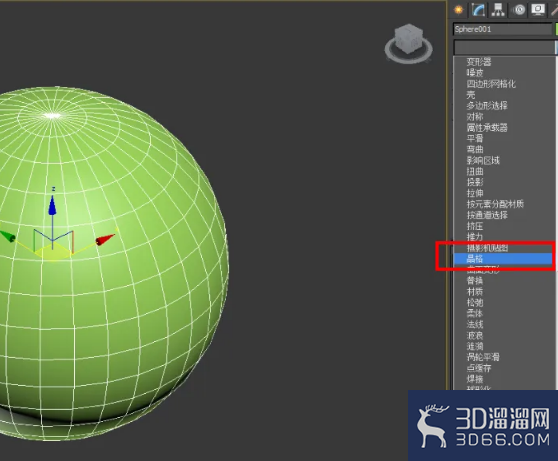The width and height of the screenshot is (558, 461).
Task: Click the red X axis gizmo arrow
Action: coord(105,240)
